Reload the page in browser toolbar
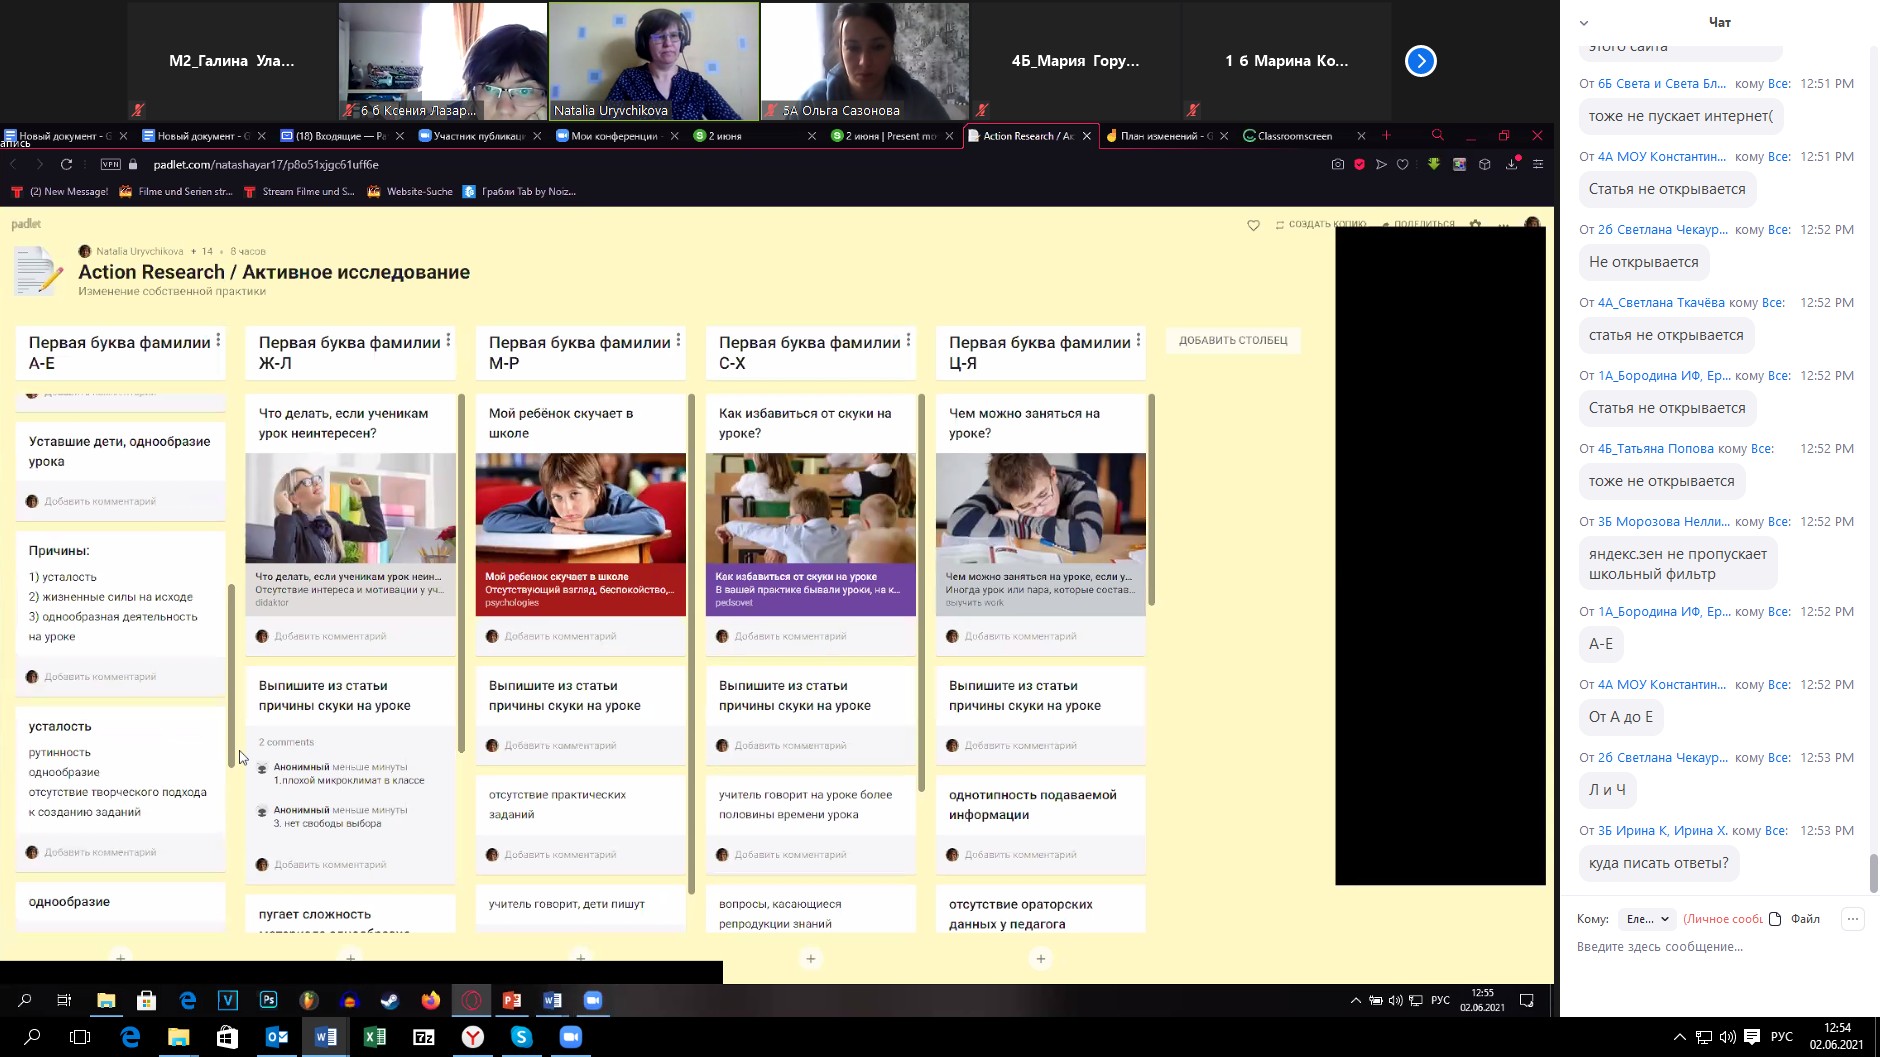The width and height of the screenshot is (1880, 1057). coord(66,164)
